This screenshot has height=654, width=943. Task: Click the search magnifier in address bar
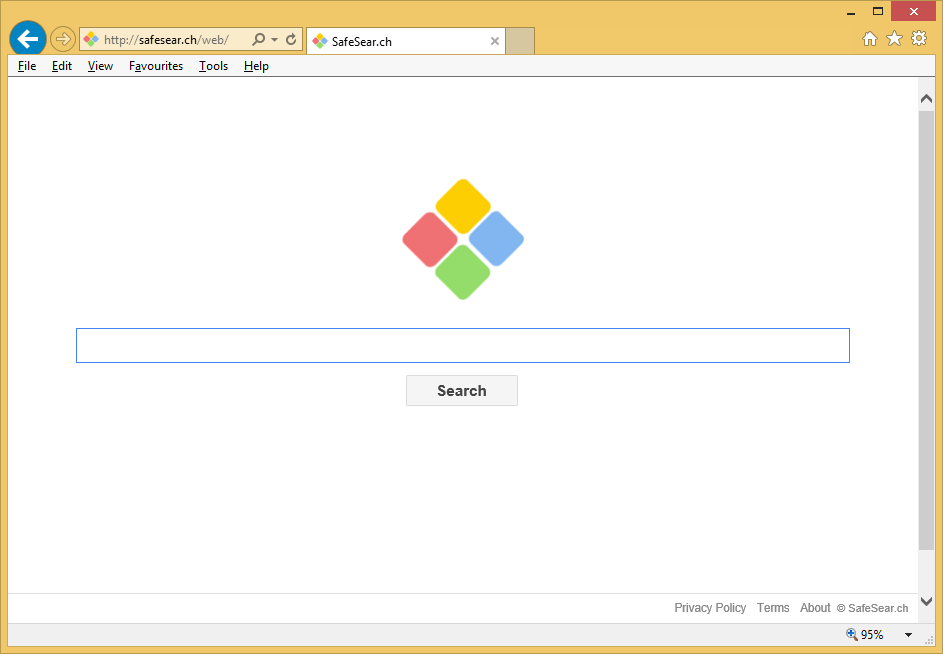coord(259,40)
